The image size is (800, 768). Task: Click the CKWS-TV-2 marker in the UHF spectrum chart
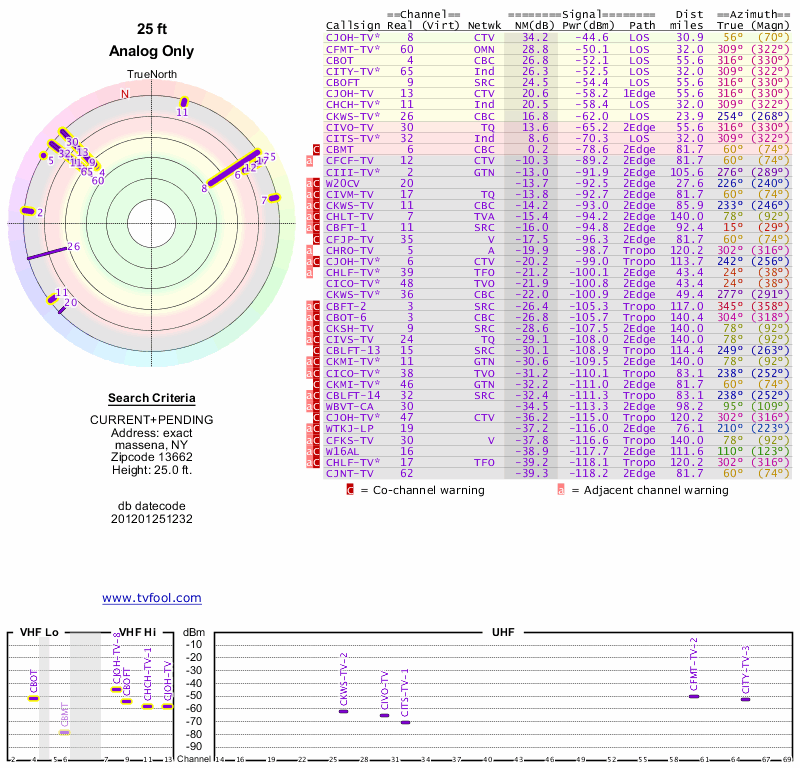(x=343, y=711)
